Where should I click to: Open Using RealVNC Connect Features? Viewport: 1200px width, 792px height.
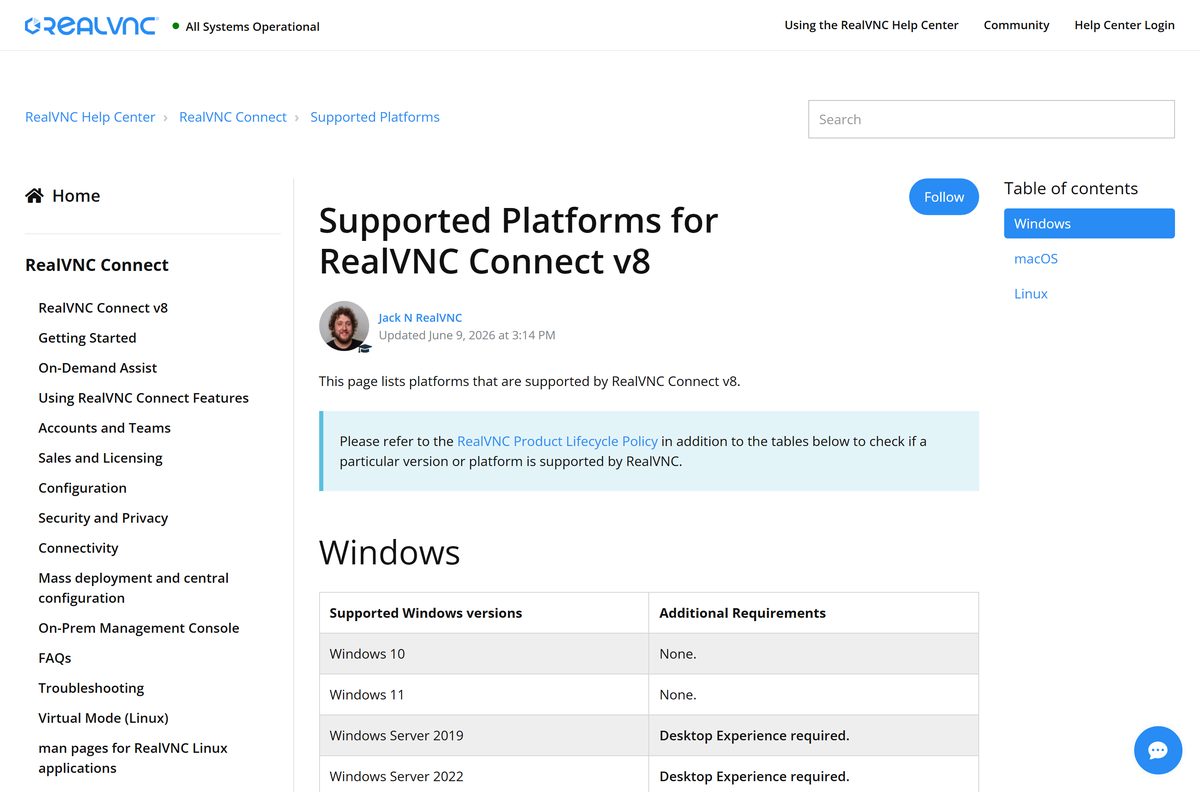[143, 397]
